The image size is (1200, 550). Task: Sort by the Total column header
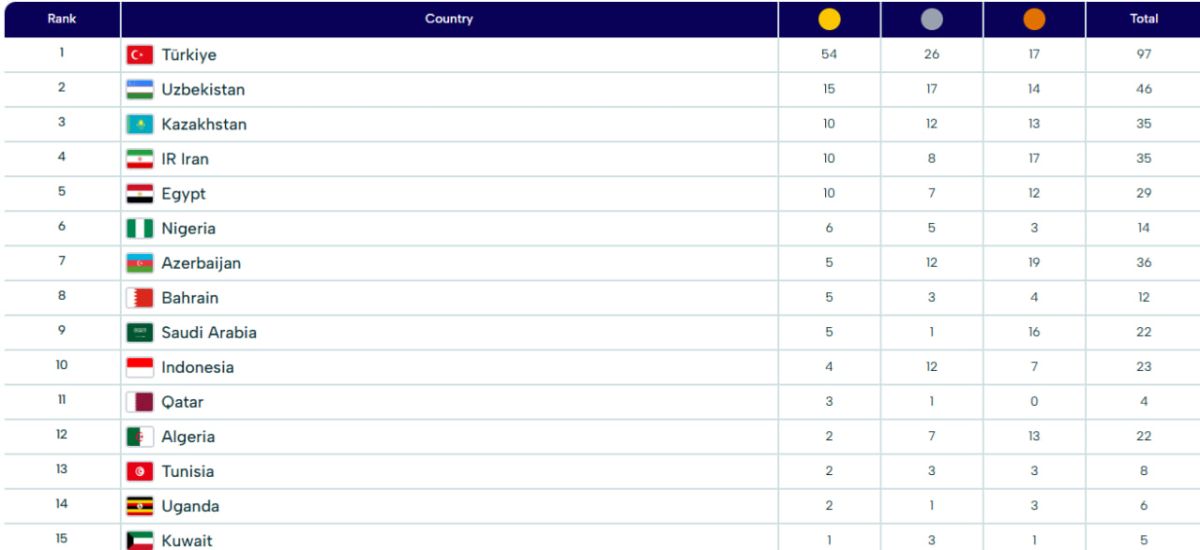[1143, 19]
